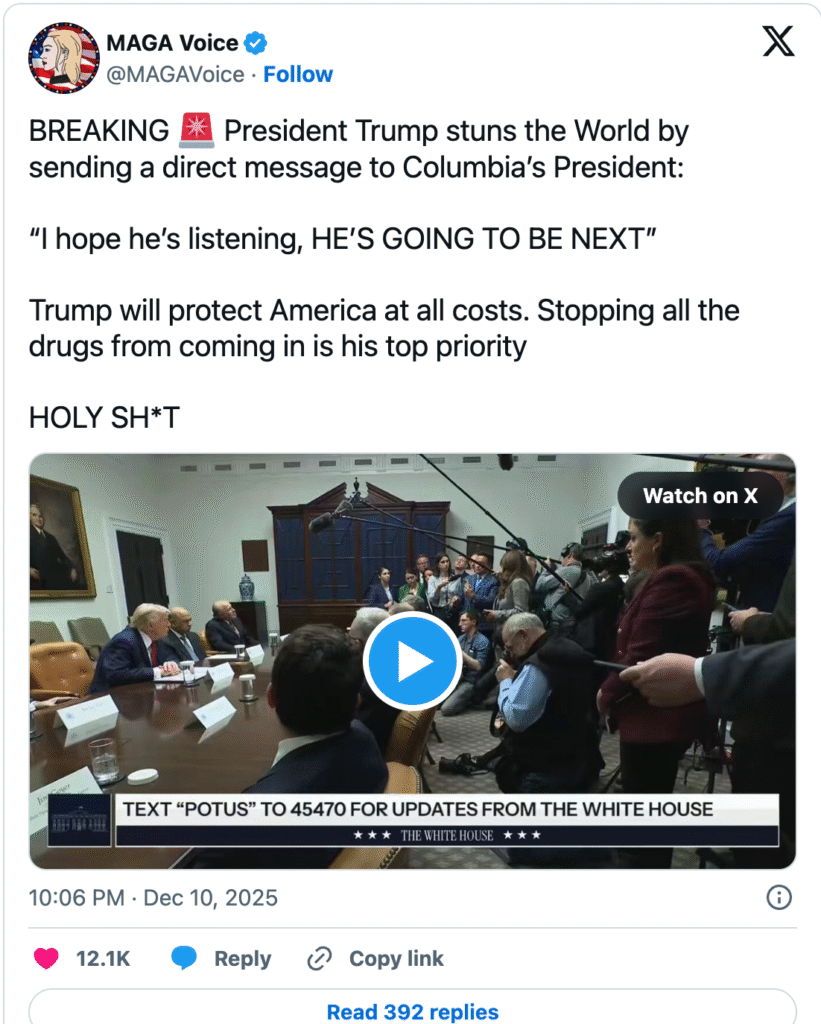This screenshot has width=821, height=1024.
Task: Open the Twitter info circle icon
Action: point(779,897)
